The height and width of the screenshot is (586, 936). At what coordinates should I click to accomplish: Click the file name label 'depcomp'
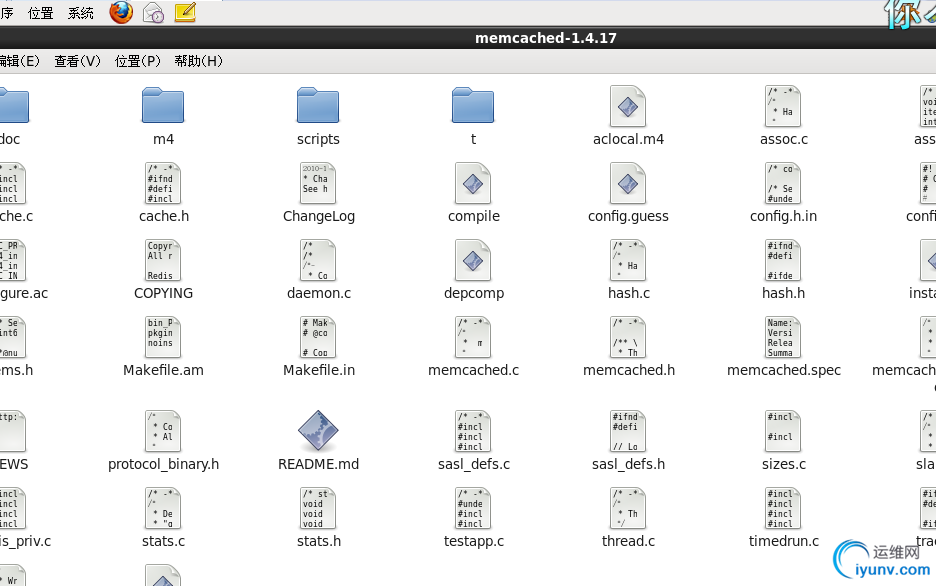[x=474, y=293]
